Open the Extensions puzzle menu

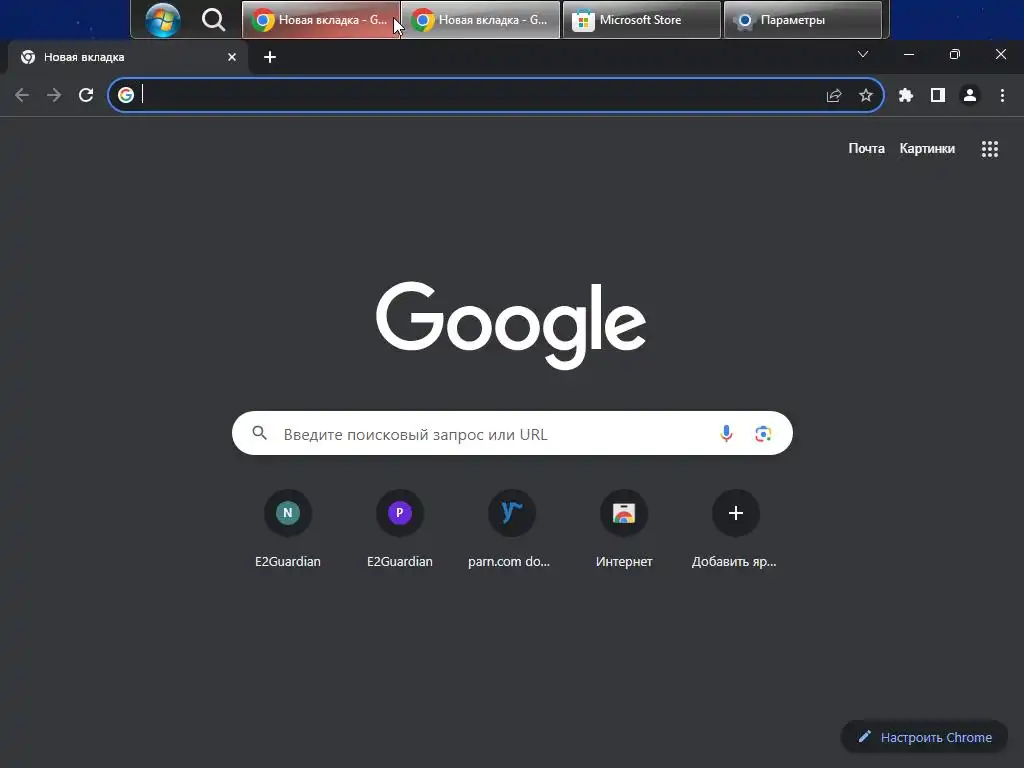(x=906, y=95)
